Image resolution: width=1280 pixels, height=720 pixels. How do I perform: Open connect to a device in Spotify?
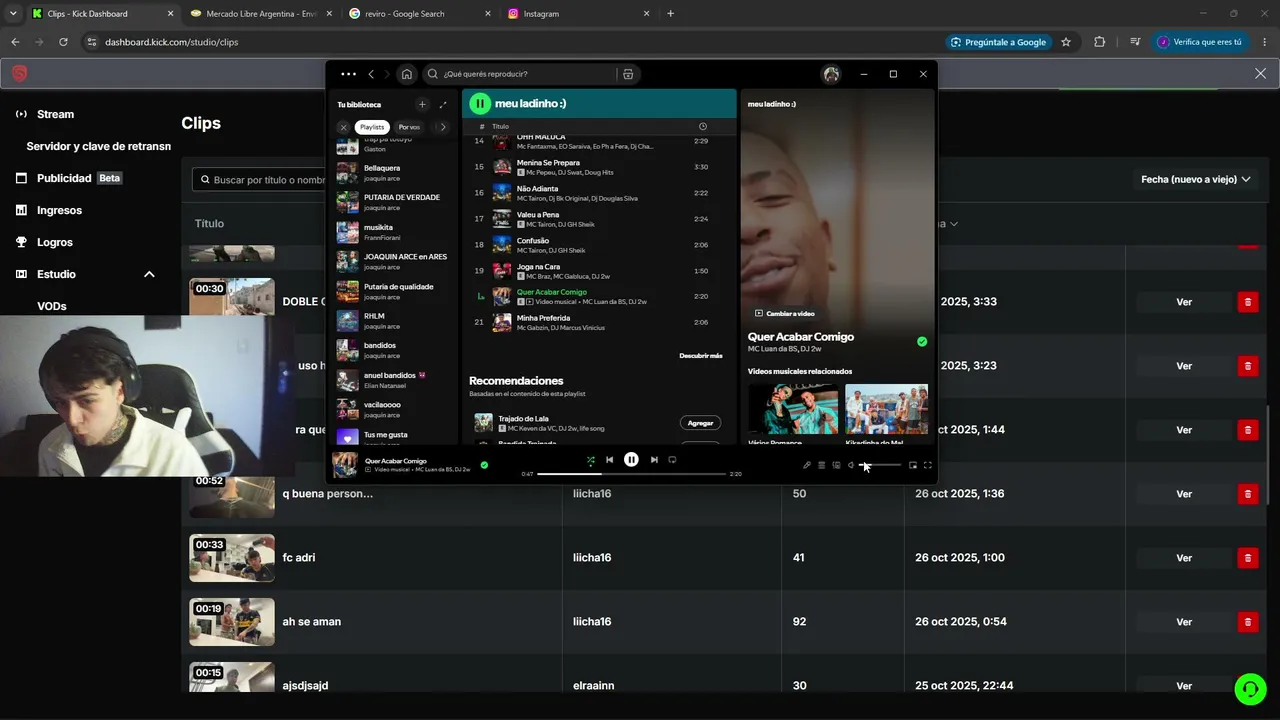click(x=836, y=465)
